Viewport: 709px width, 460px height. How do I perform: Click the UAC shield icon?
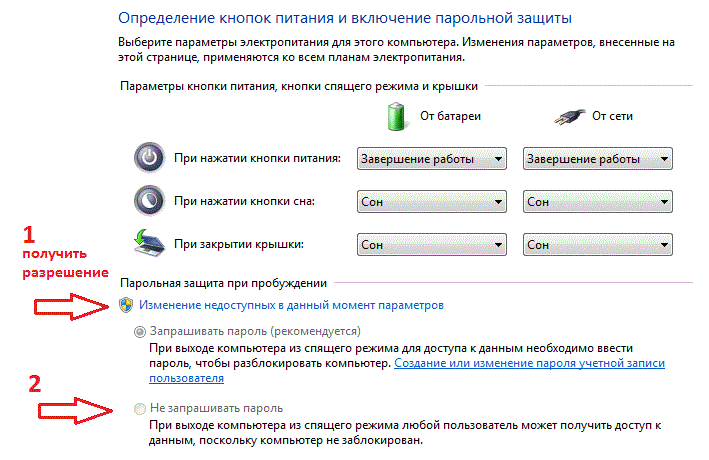(126, 305)
